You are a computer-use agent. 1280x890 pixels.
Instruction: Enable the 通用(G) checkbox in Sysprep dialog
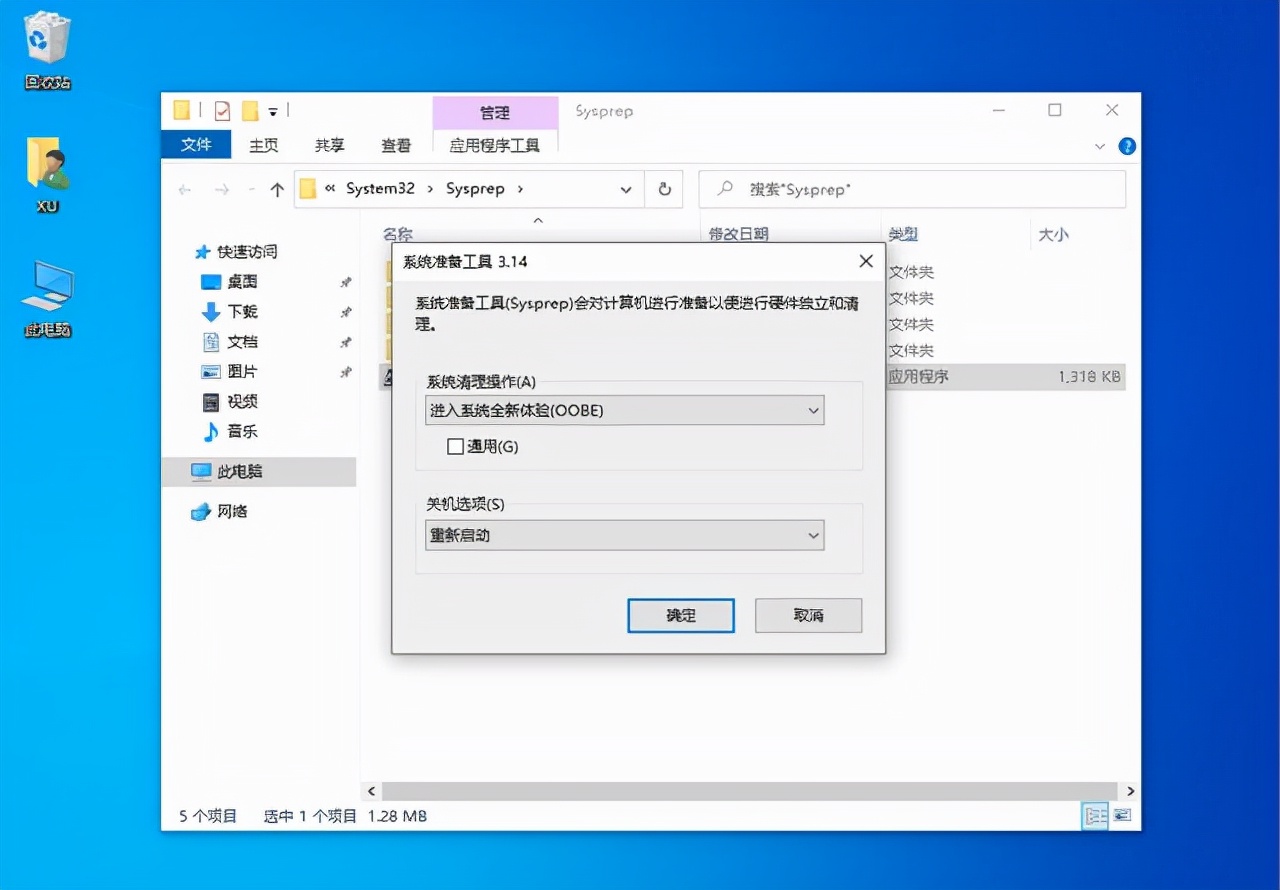point(456,446)
